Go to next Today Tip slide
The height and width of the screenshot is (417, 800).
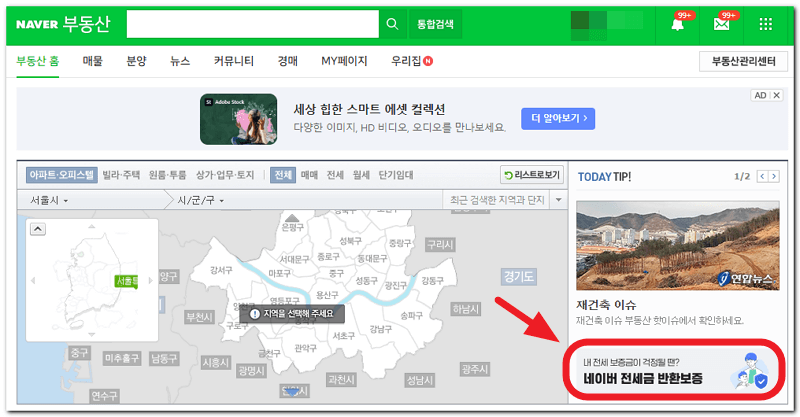click(x=774, y=176)
